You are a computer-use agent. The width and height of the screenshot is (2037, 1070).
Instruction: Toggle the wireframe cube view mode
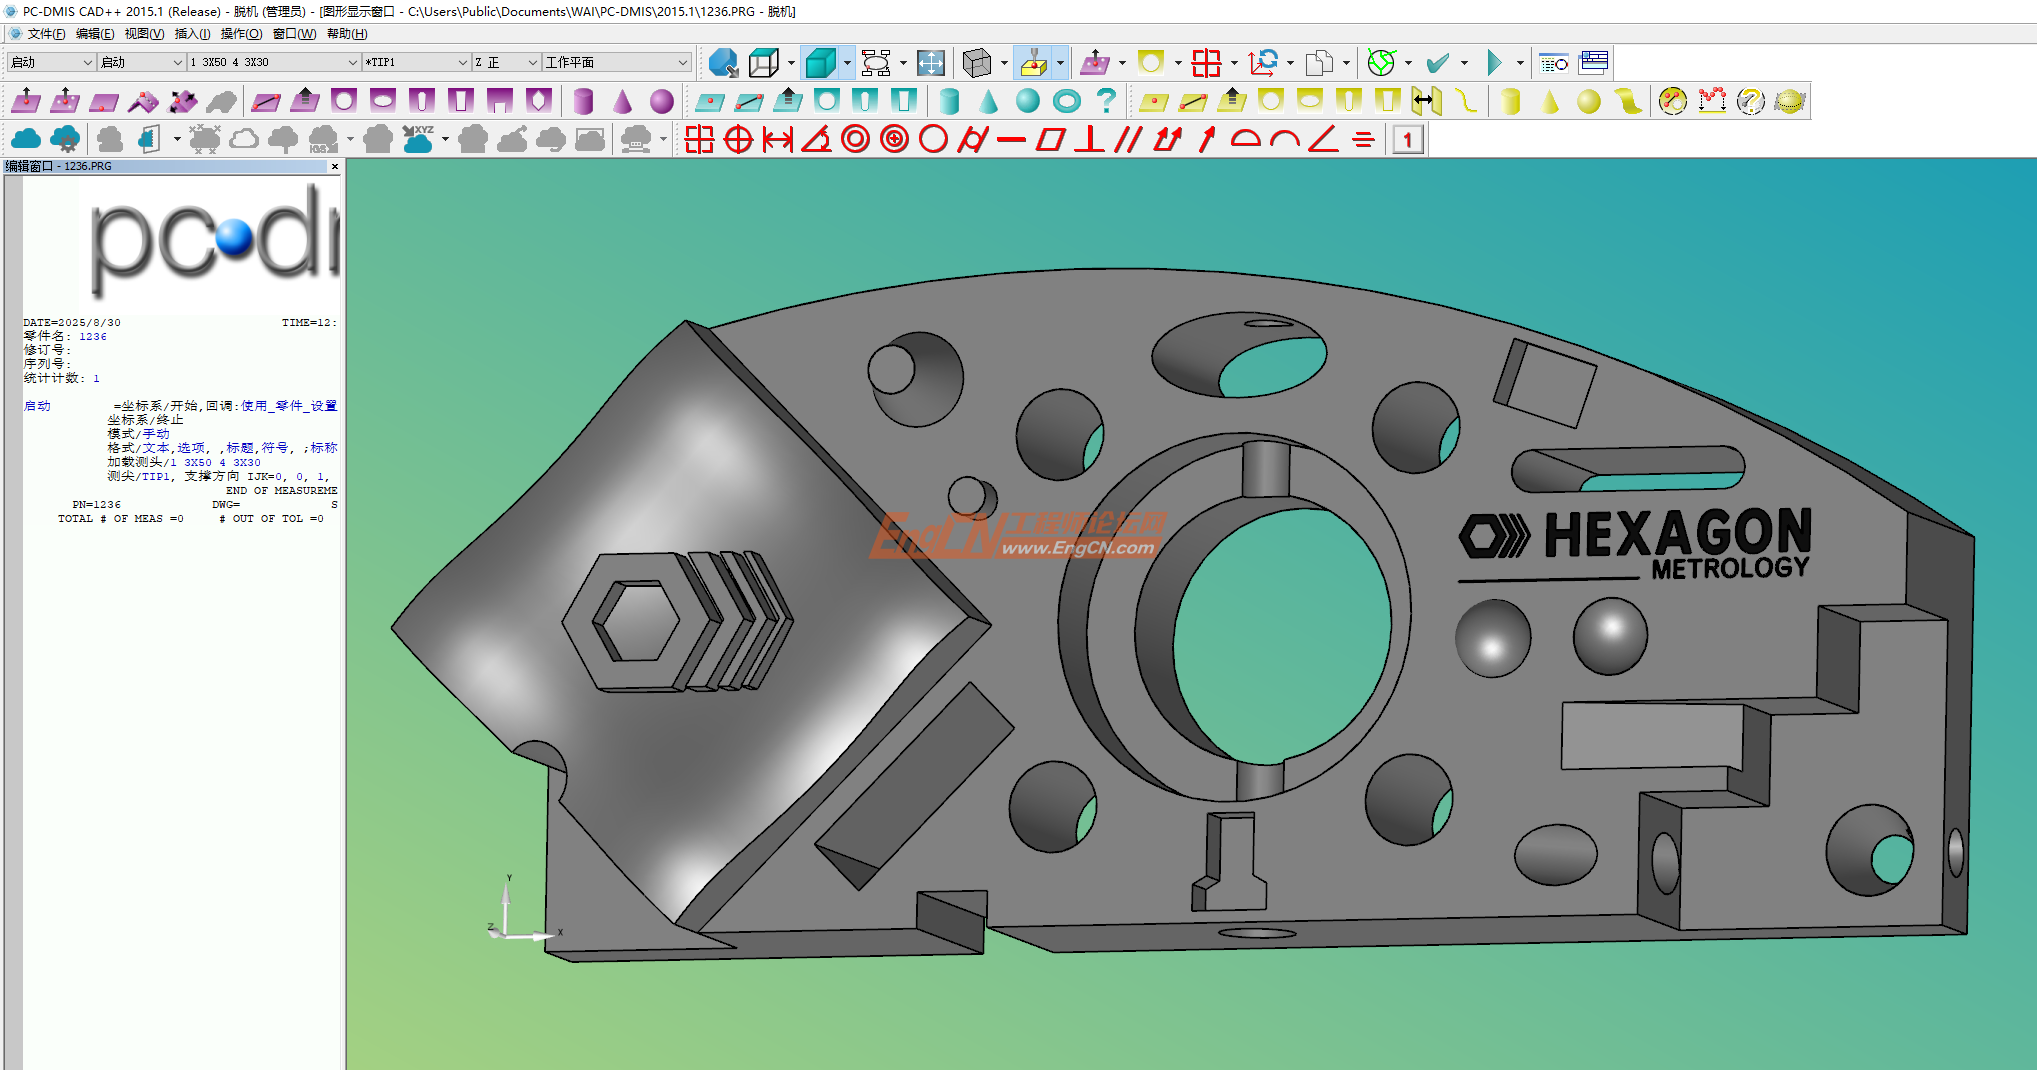pos(764,63)
